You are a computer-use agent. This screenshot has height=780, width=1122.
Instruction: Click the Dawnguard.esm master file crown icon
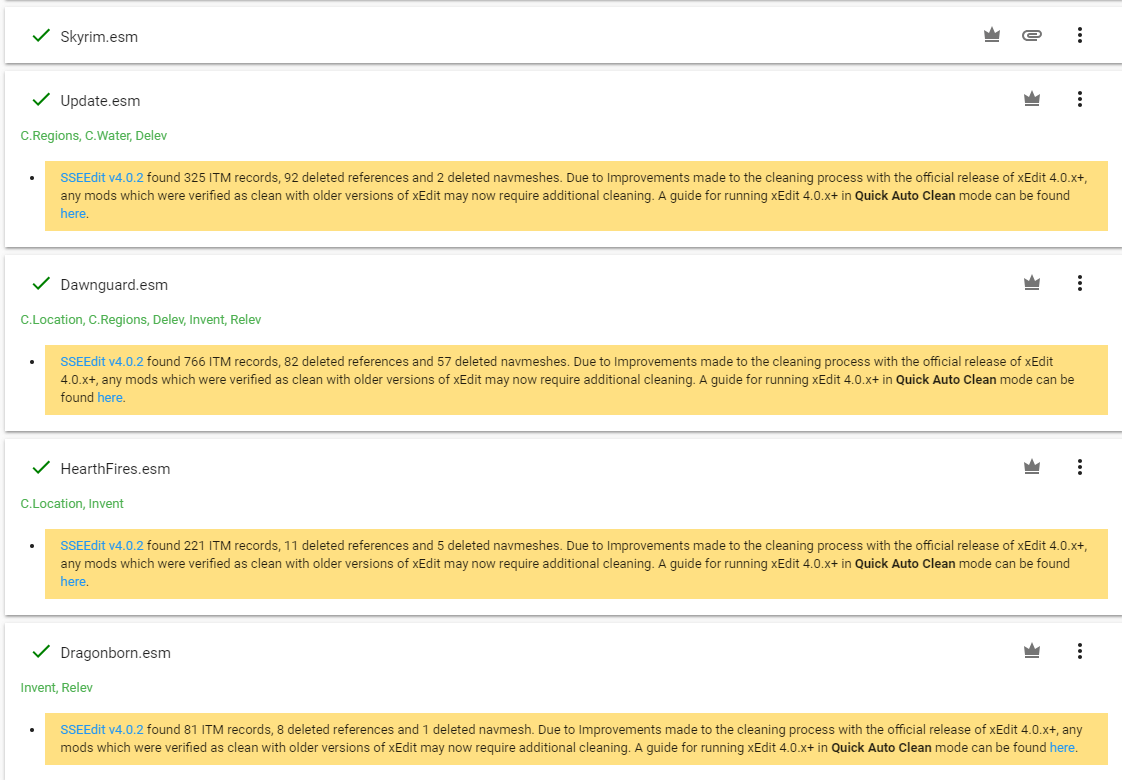[1032, 283]
